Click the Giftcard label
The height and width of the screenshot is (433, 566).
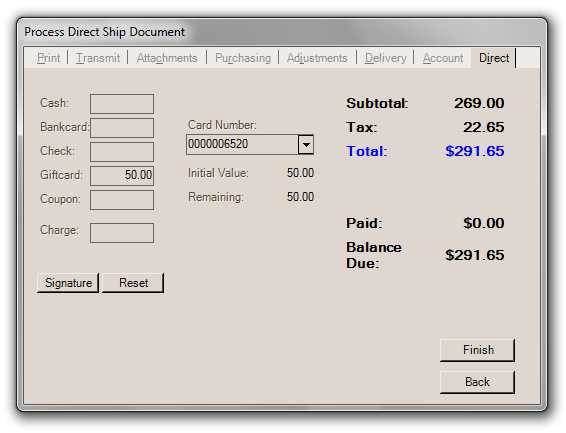coord(61,175)
